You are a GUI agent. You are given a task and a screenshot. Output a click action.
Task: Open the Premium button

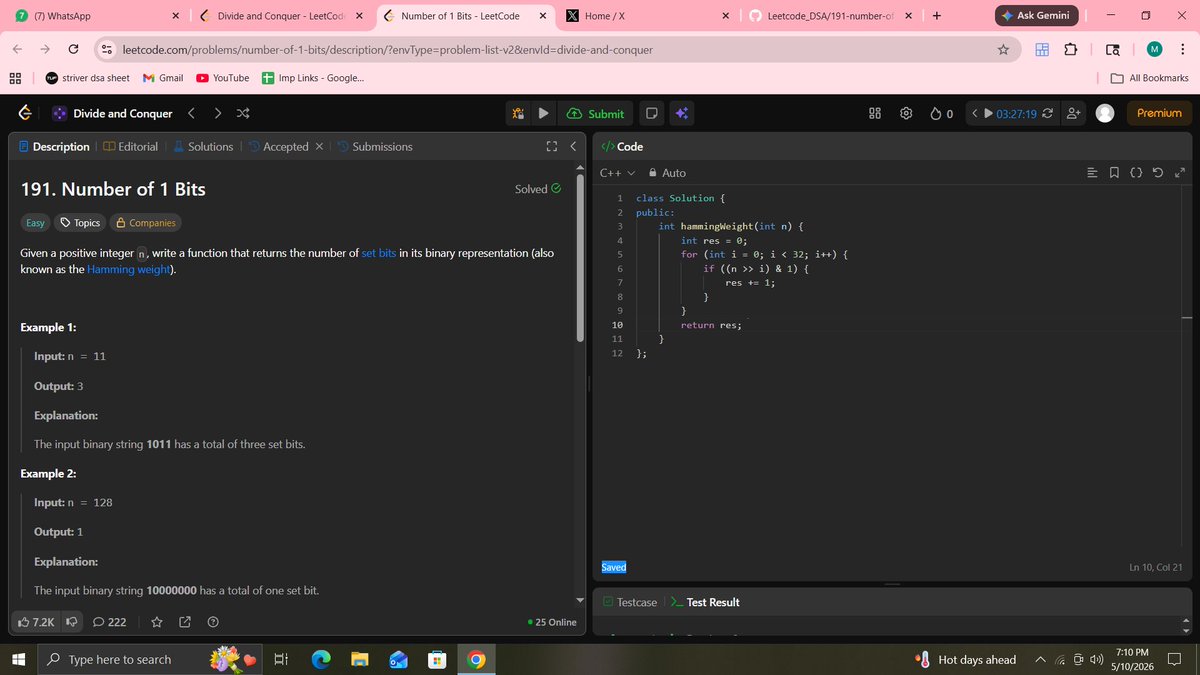pos(1159,113)
